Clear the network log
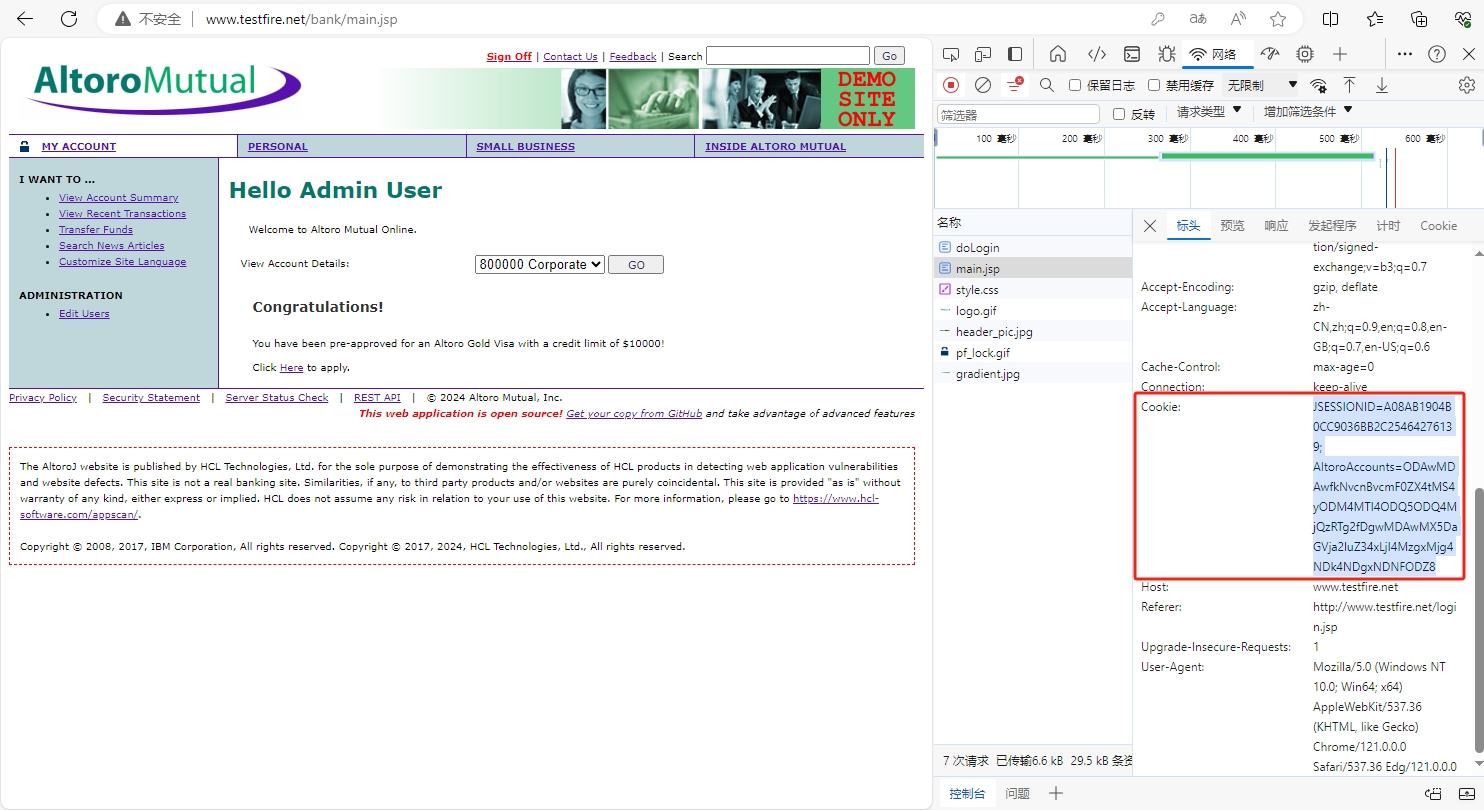This screenshot has height=810, width=1484. point(983,85)
